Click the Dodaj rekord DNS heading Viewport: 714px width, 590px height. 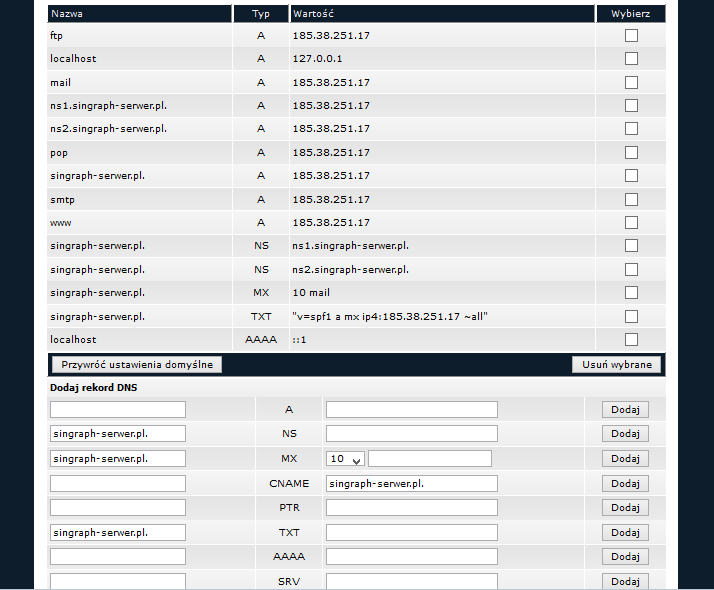(x=93, y=388)
